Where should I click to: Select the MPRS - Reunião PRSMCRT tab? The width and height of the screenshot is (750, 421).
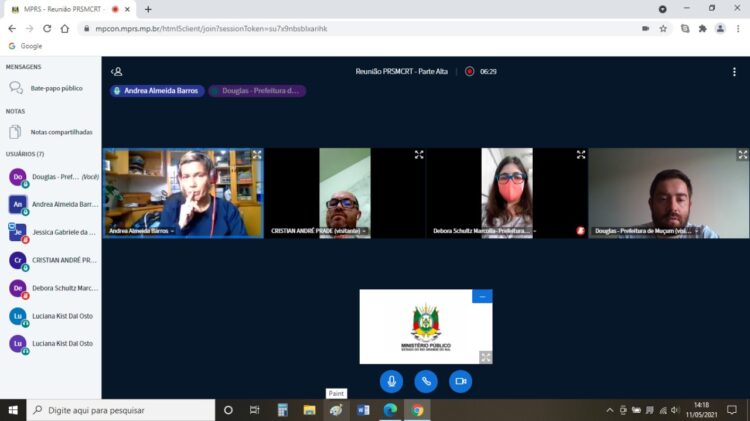click(68, 9)
